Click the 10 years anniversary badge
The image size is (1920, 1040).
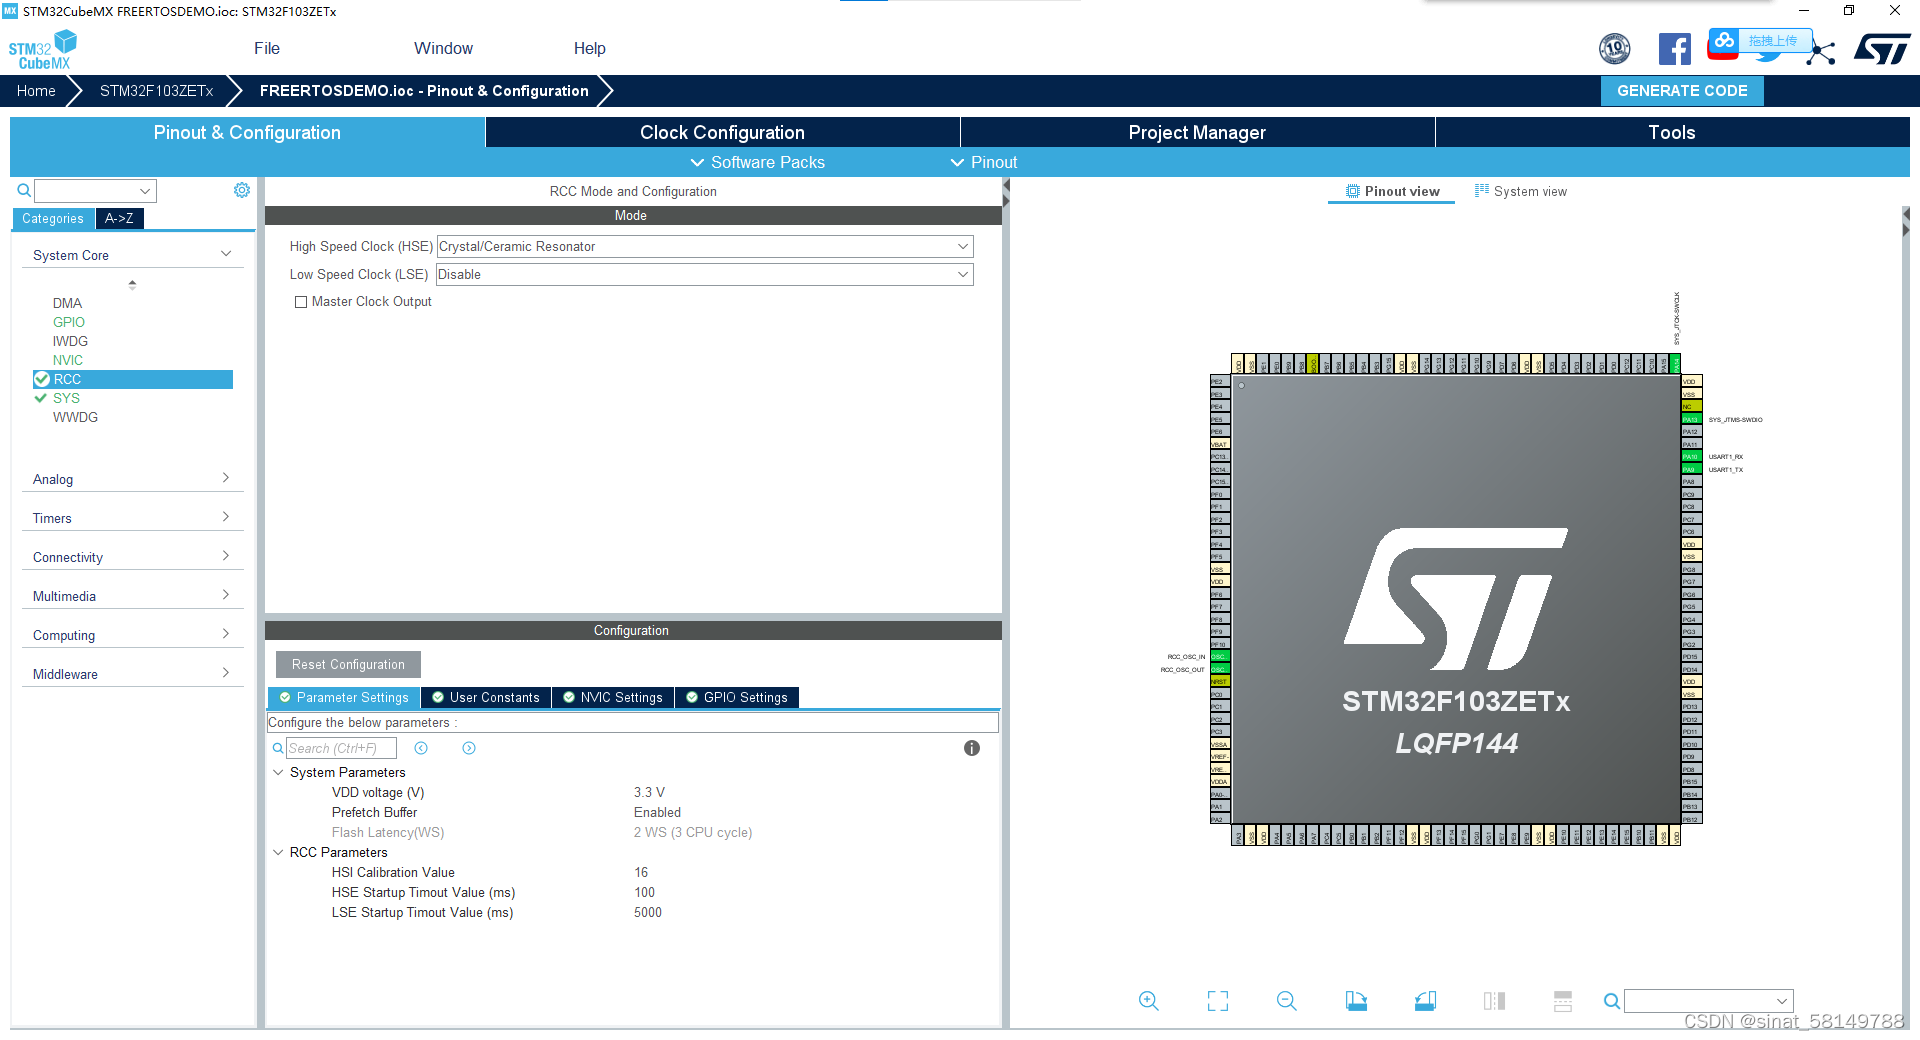pos(1615,48)
